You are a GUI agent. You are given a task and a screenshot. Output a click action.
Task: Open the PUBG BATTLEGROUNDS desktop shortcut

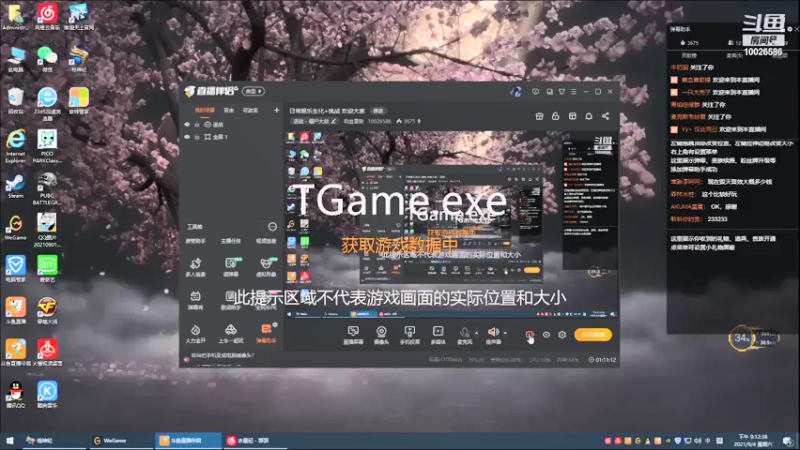click(x=47, y=189)
